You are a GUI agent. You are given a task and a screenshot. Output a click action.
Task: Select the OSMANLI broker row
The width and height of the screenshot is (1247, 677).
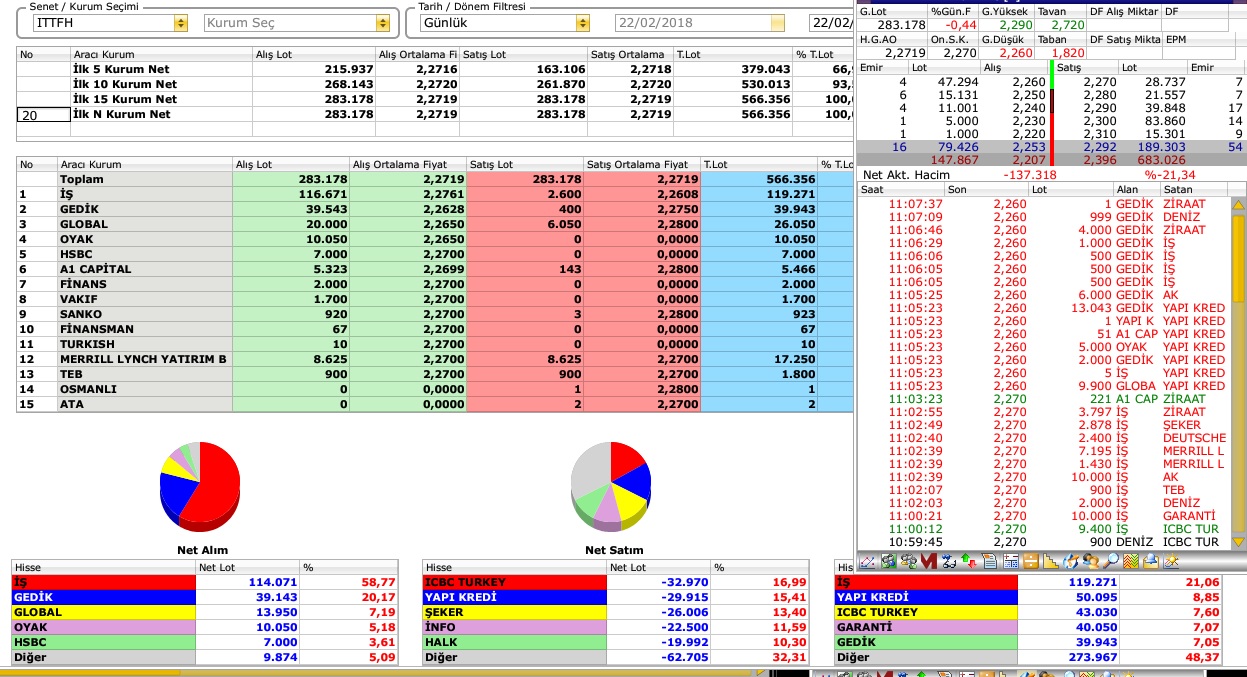pyautogui.click(x=435, y=389)
